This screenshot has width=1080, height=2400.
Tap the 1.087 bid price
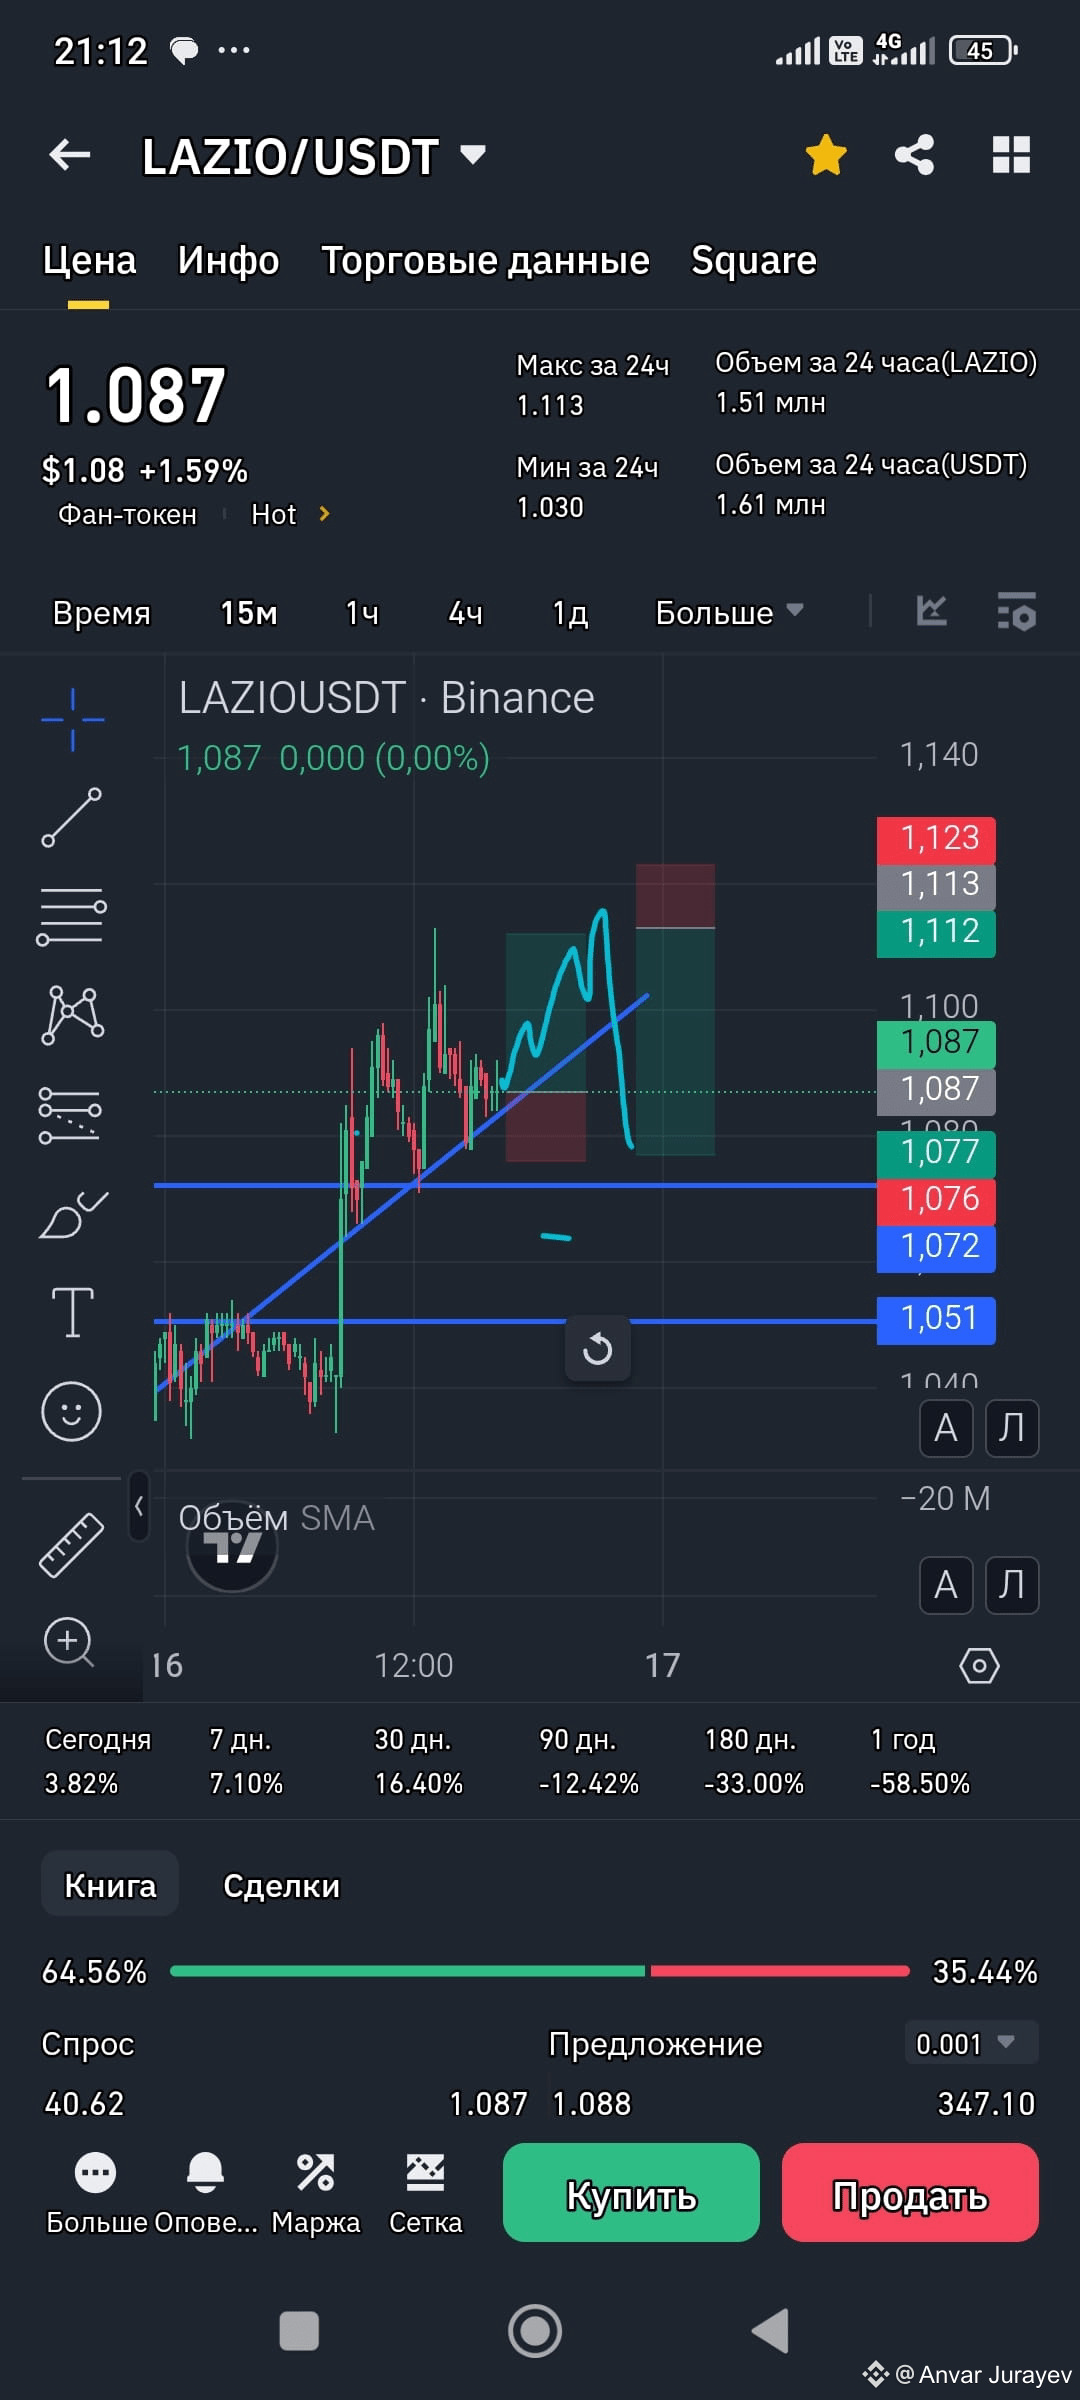point(488,2104)
